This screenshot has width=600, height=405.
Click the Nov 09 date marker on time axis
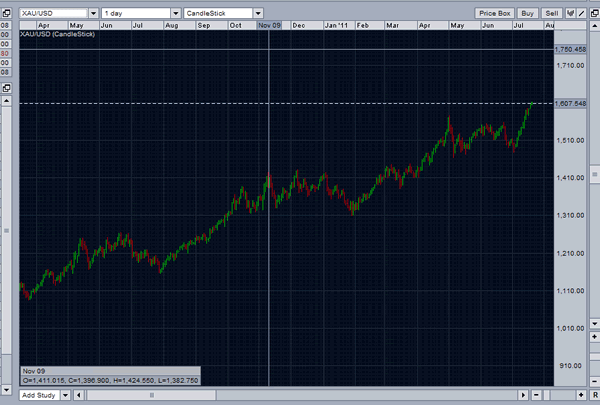[x=269, y=23]
